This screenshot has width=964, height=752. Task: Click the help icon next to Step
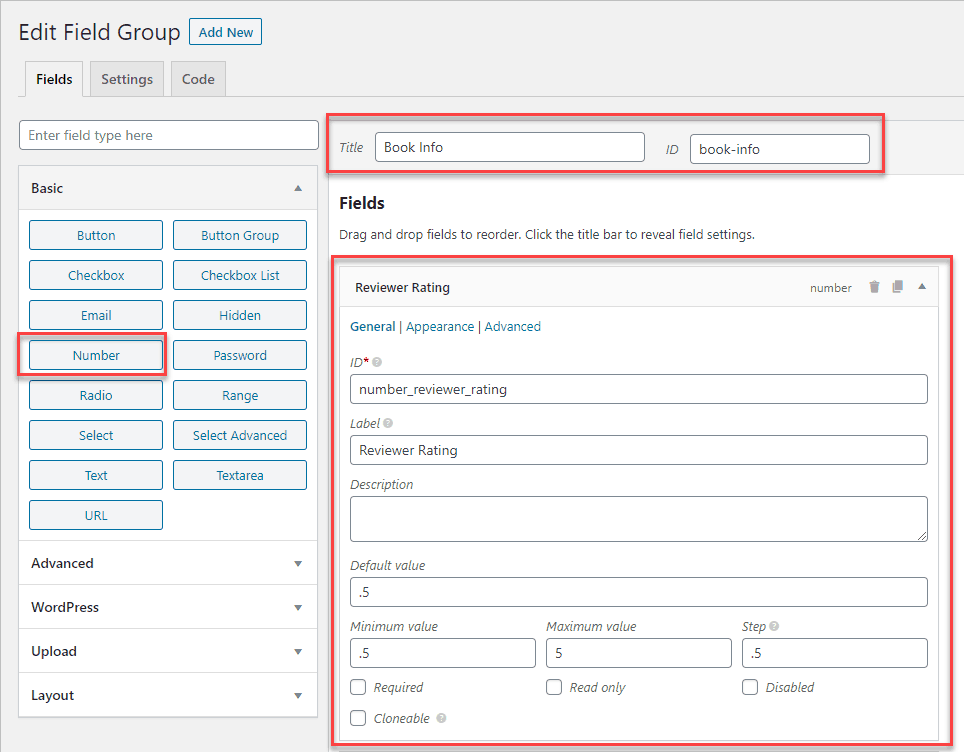tap(775, 627)
